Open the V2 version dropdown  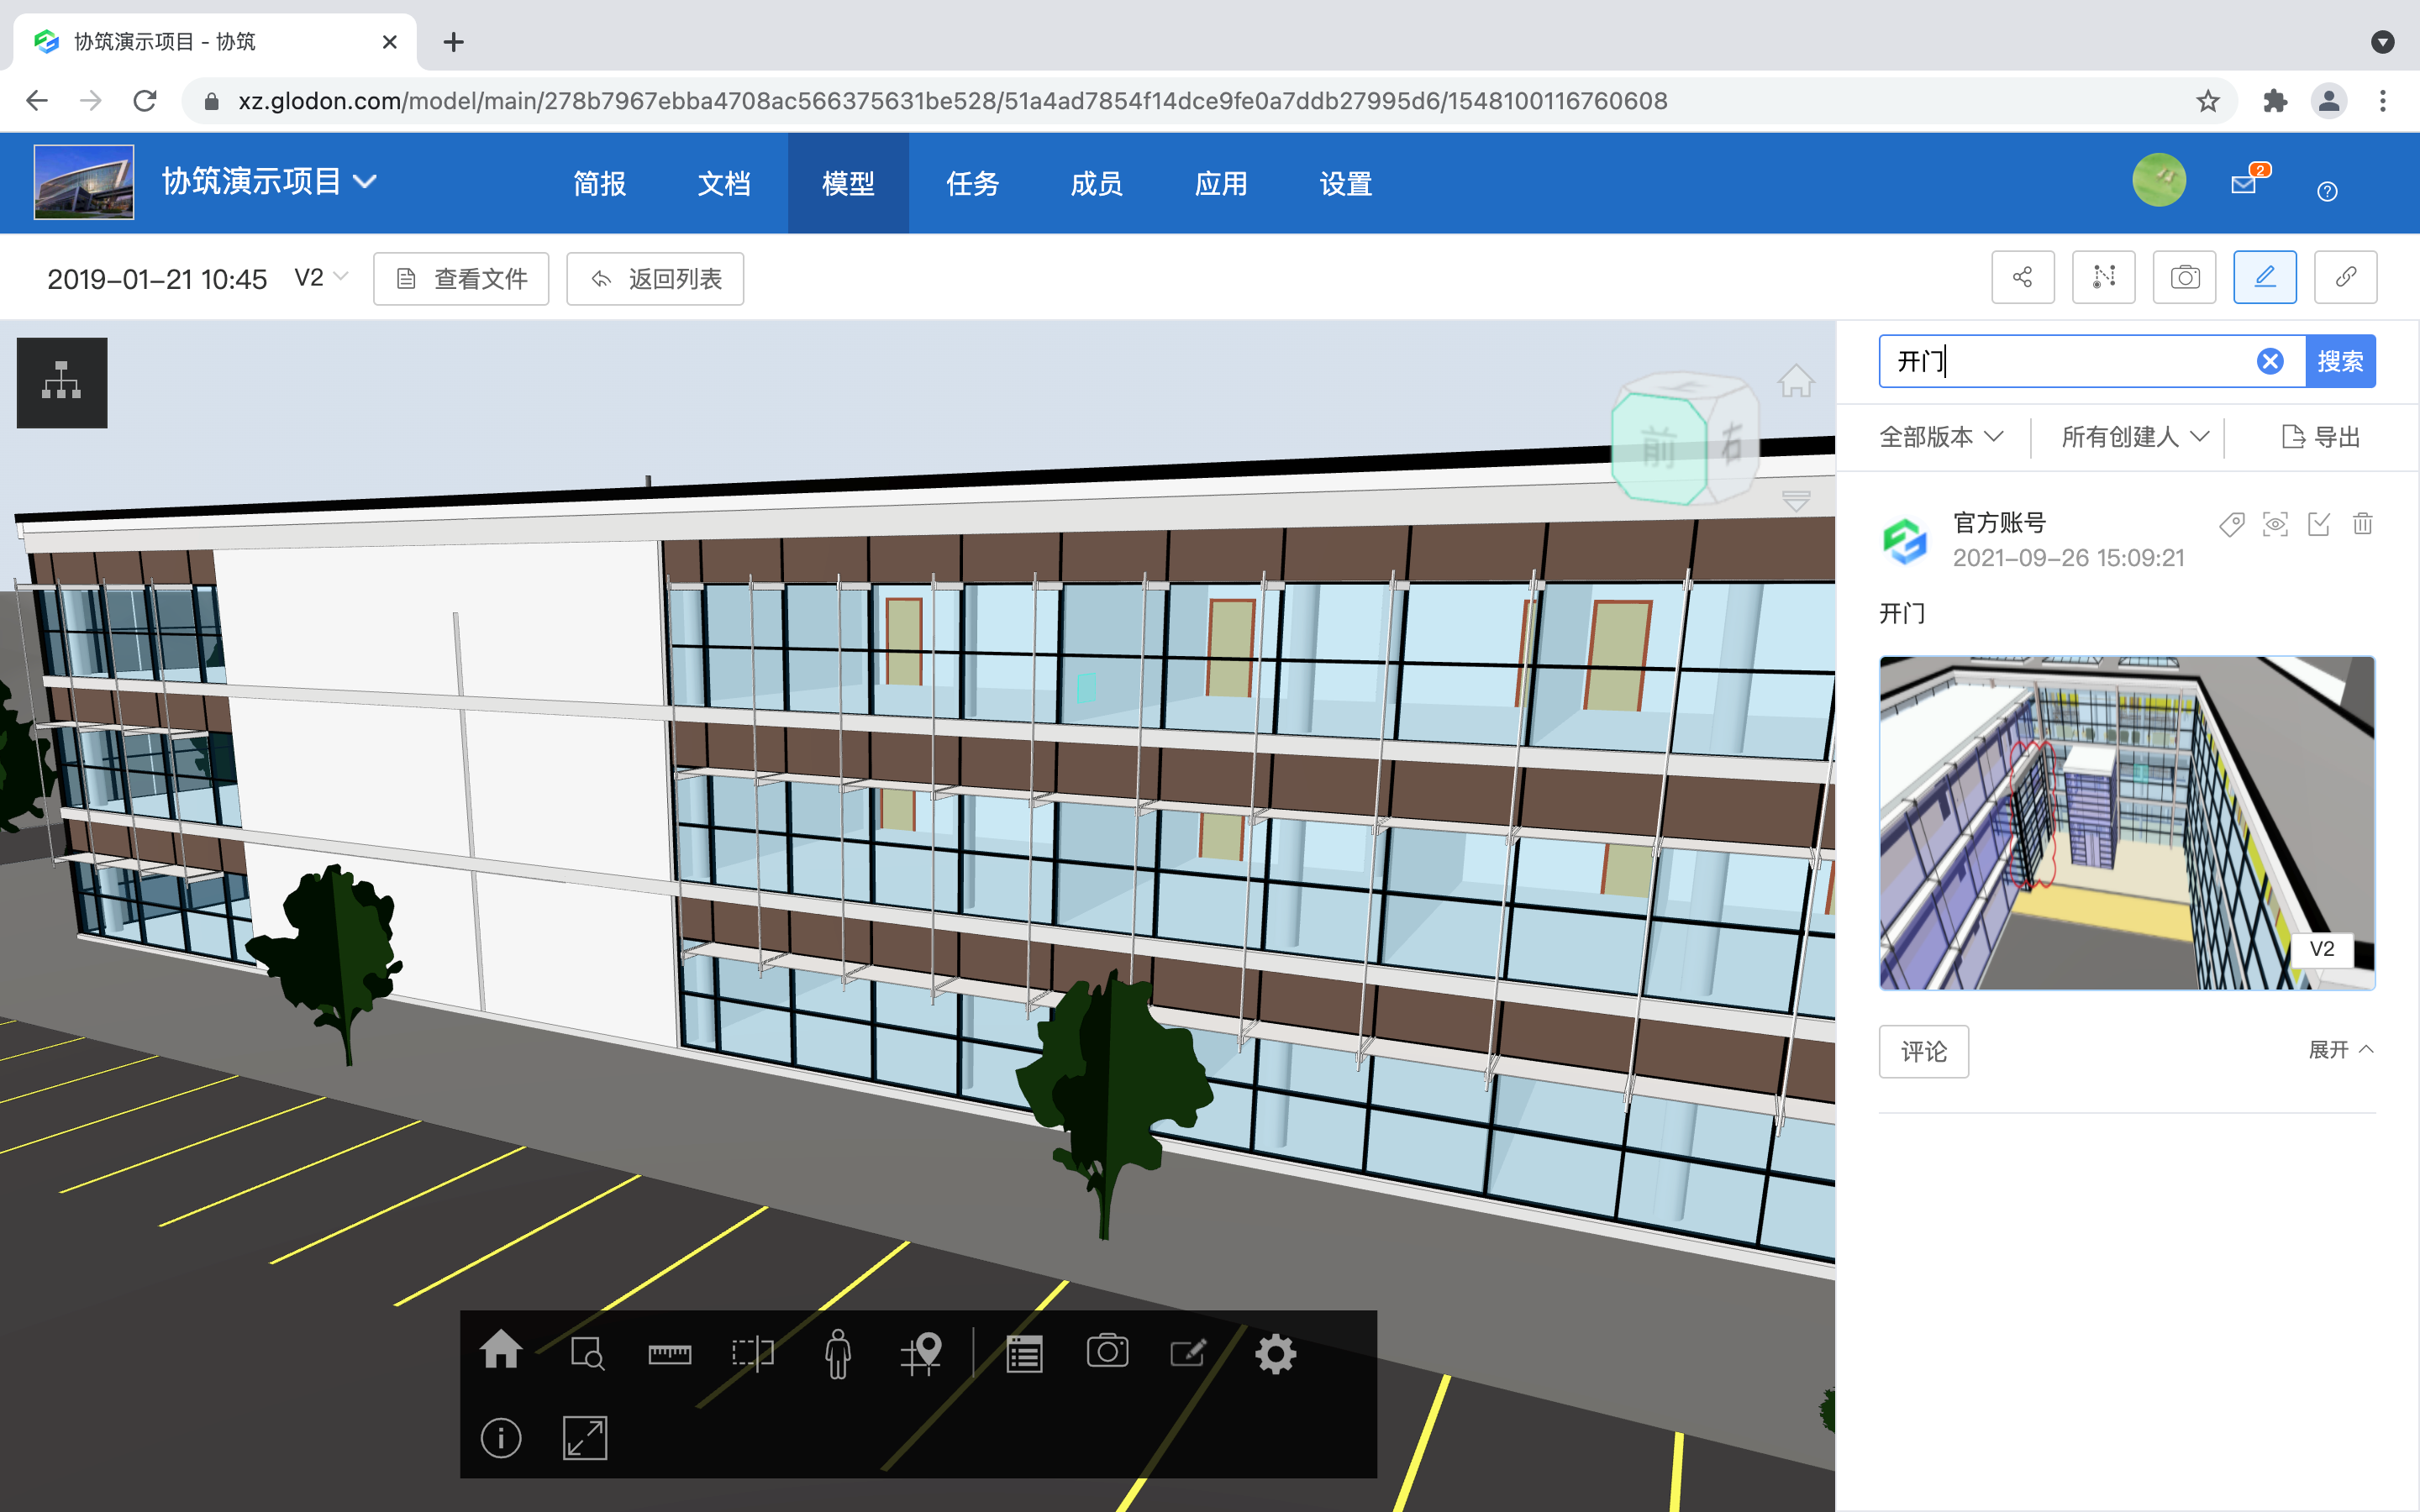pos(321,277)
